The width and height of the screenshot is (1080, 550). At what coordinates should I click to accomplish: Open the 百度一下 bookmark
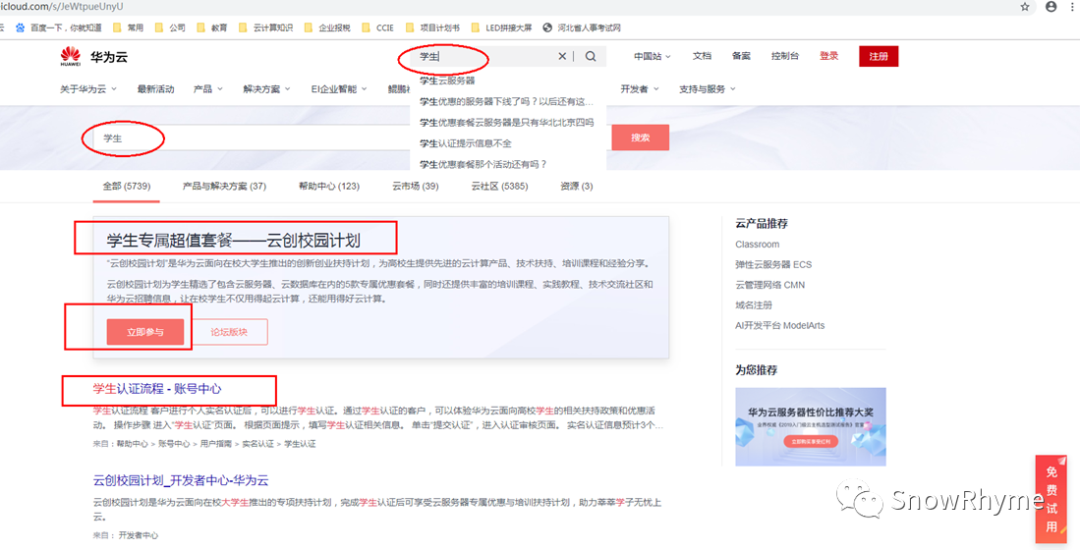click(x=59, y=28)
